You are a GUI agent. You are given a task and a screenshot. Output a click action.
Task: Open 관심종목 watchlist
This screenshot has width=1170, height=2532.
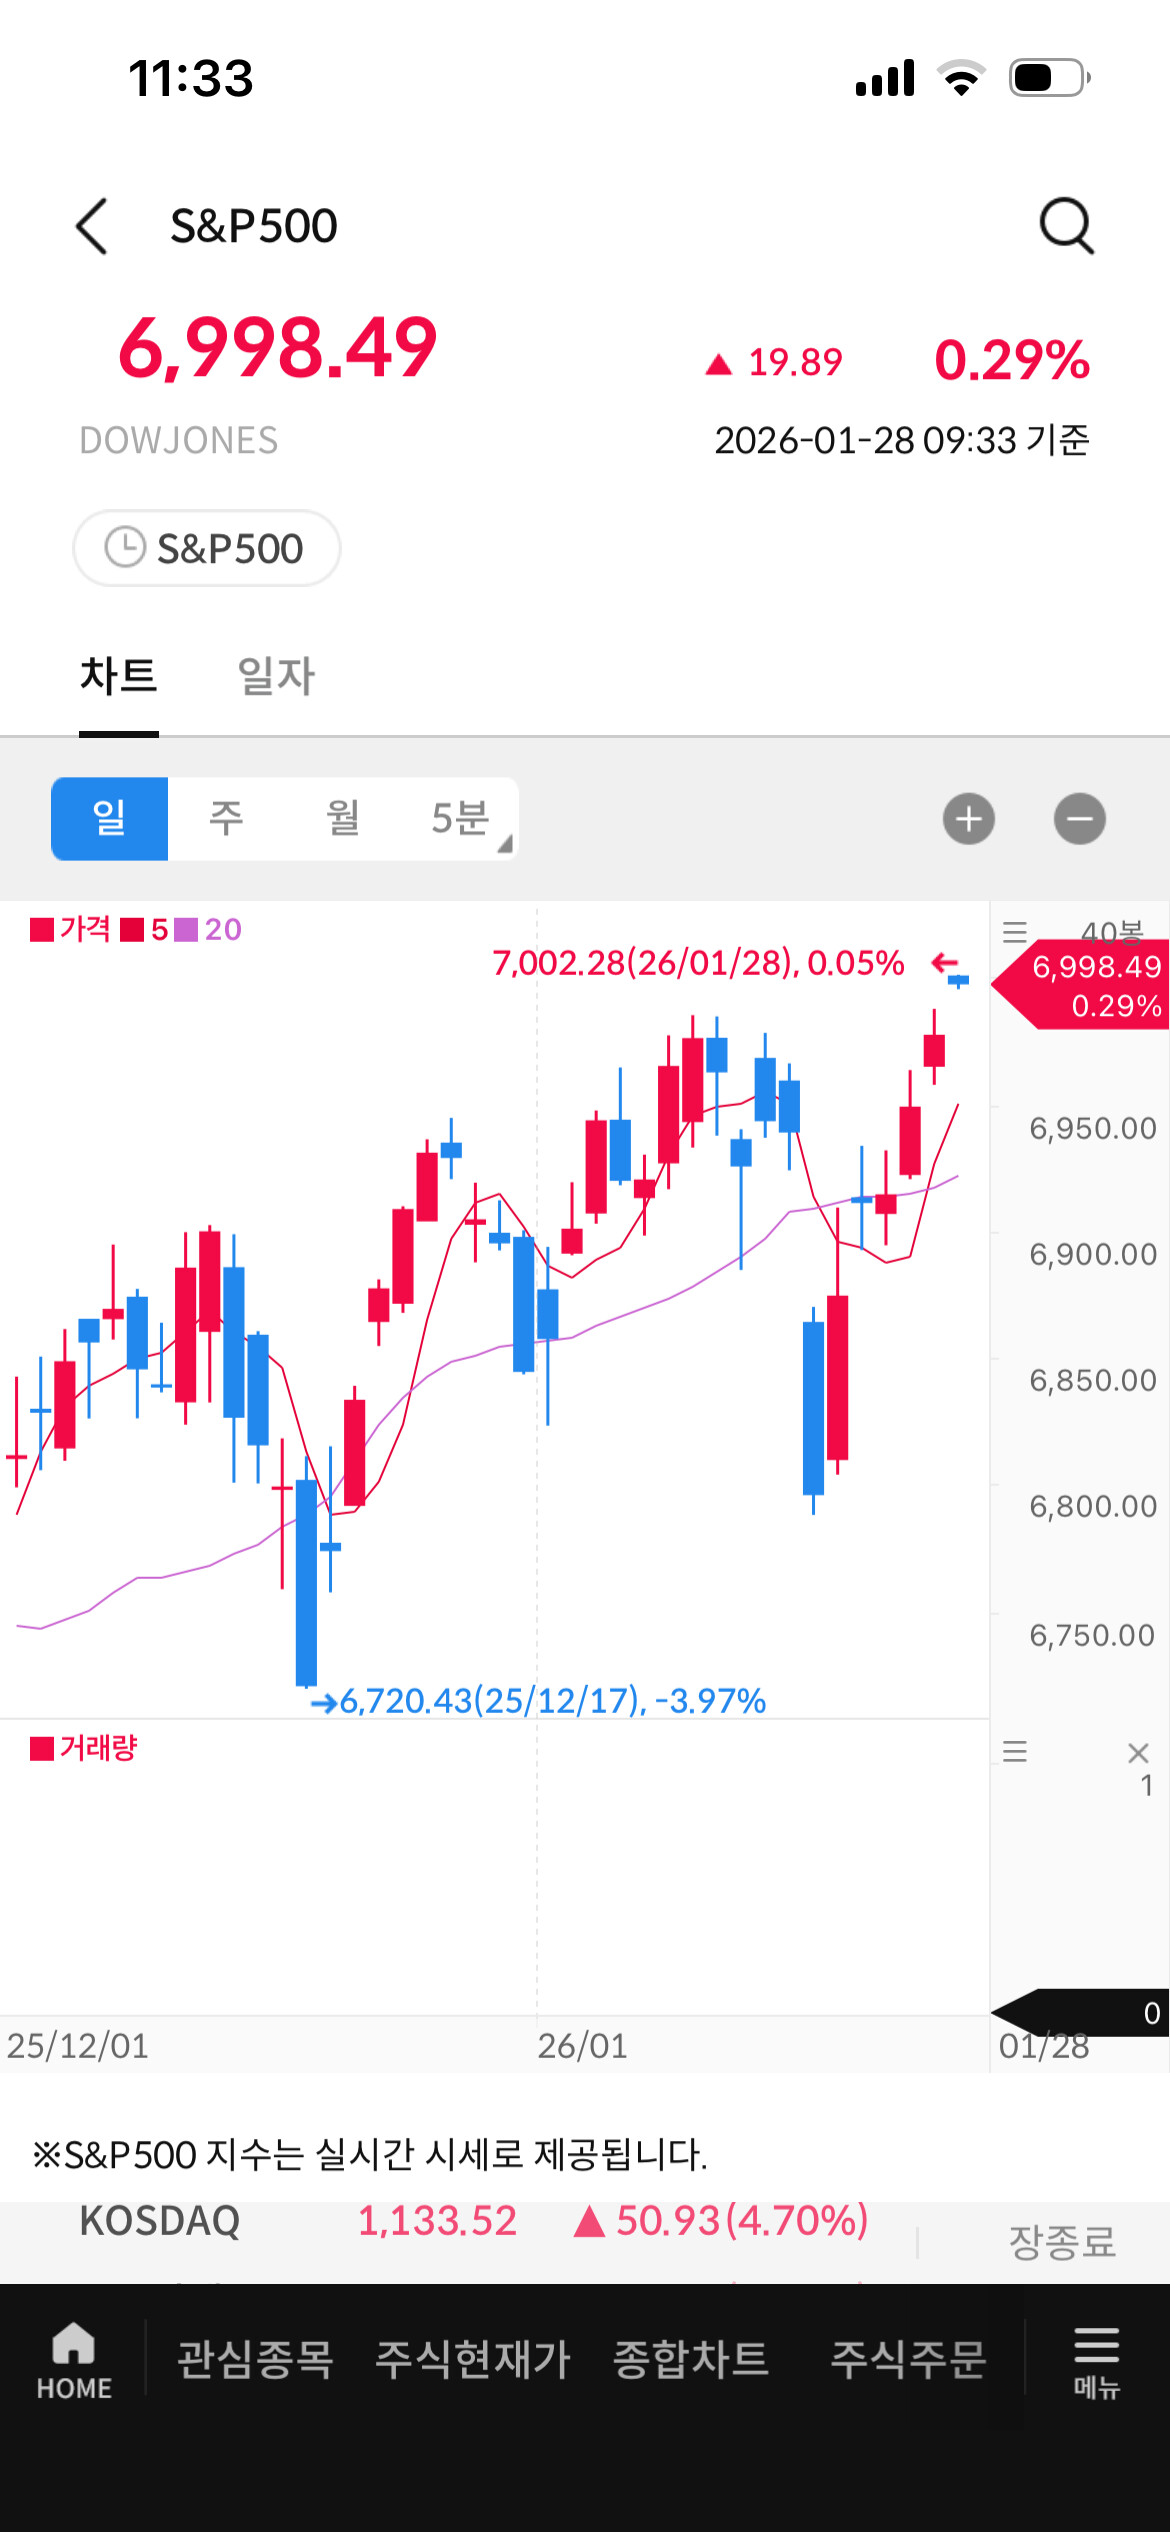(255, 2359)
